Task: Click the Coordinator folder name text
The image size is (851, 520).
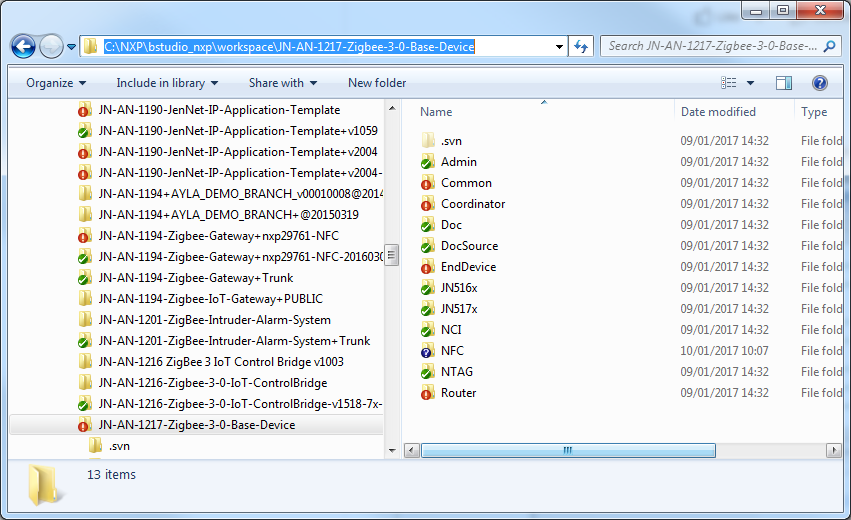Action: click(x=473, y=204)
